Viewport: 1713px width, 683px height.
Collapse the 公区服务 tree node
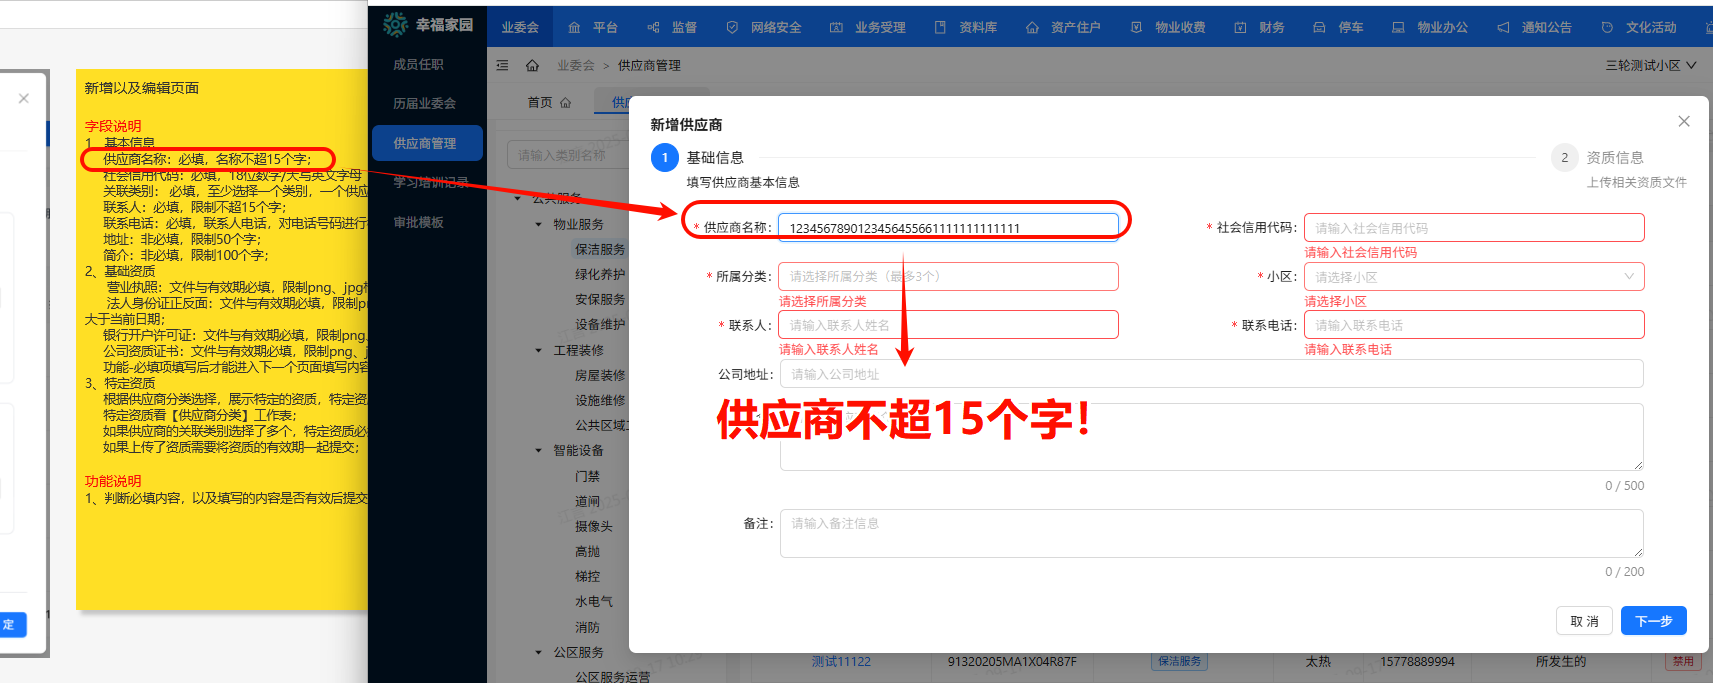click(538, 652)
